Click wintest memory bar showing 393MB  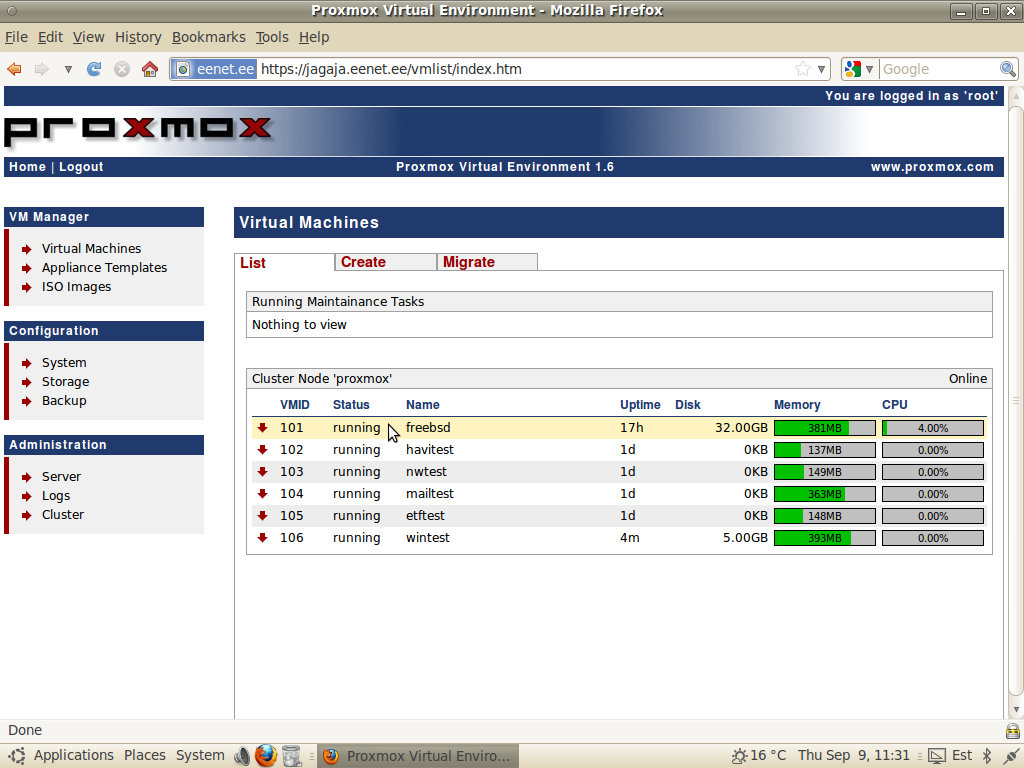(x=825, y=538)
